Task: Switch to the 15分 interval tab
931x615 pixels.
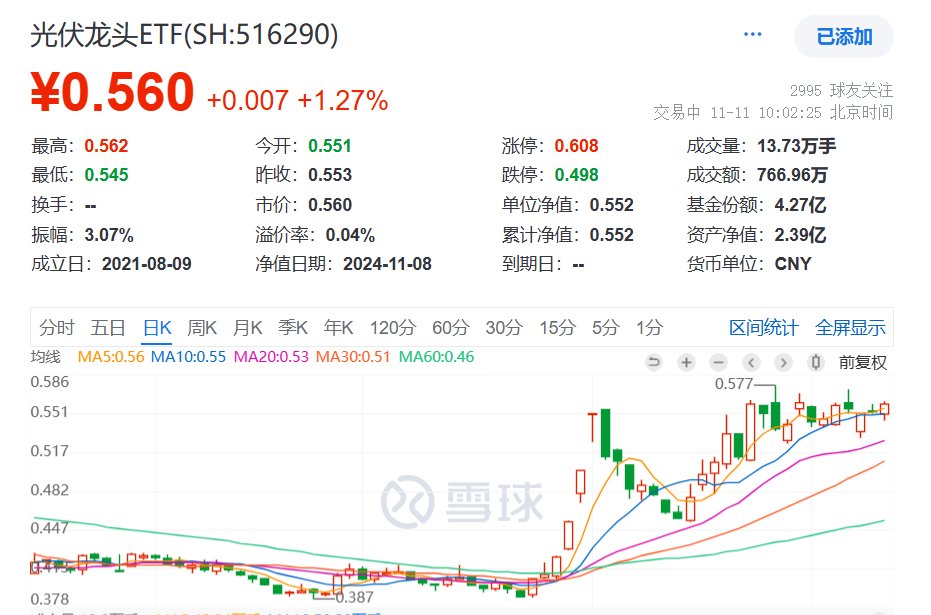Action: [558, 328]
